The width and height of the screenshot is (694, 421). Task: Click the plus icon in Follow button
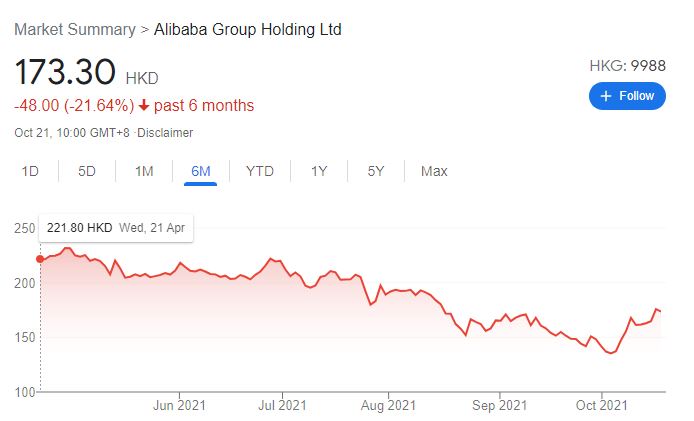(605, 96)
